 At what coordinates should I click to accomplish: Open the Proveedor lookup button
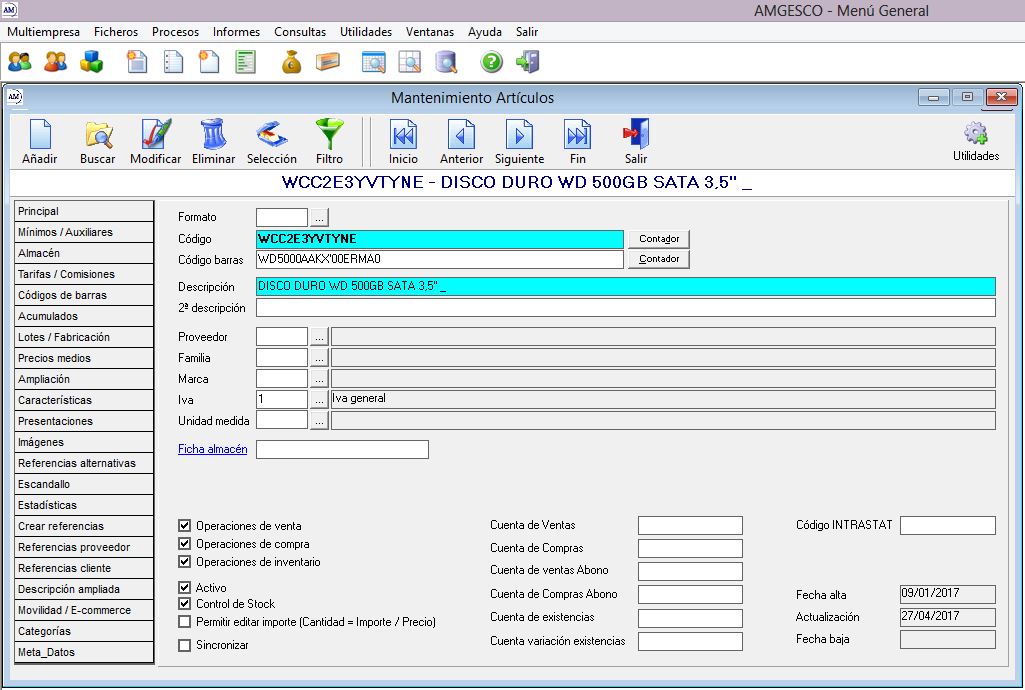[x=319, y=337]
